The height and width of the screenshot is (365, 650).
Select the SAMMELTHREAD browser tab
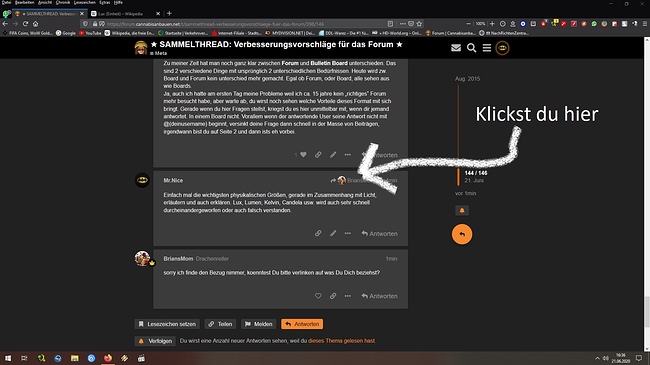(x=49, y=14)
